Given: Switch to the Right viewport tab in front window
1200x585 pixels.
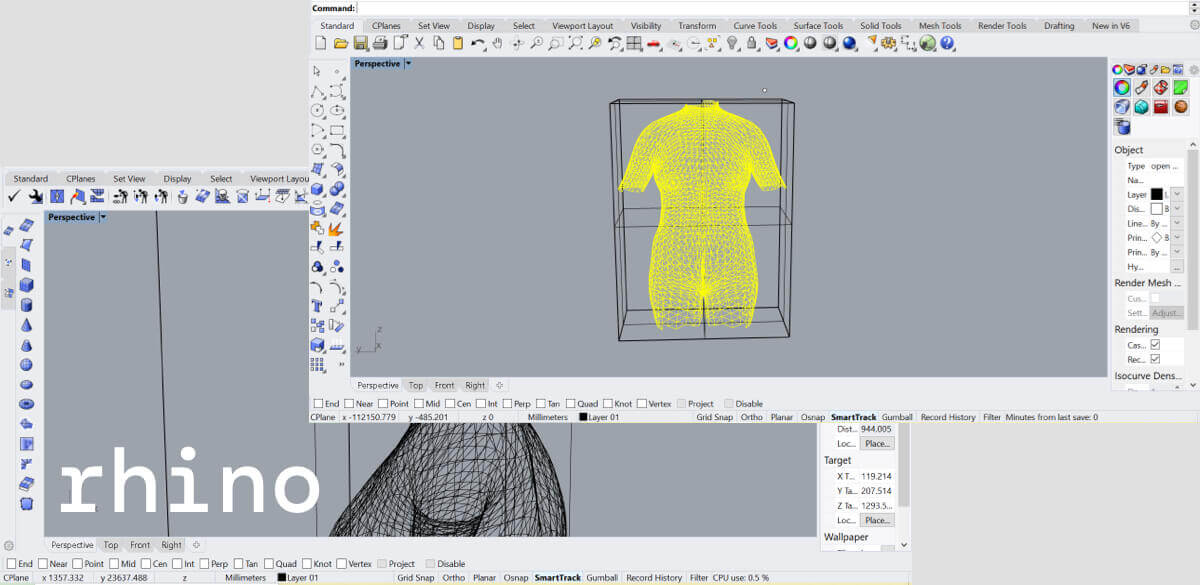Looking at the screenshot, I should pyautogui.click(x=475, y=385).
